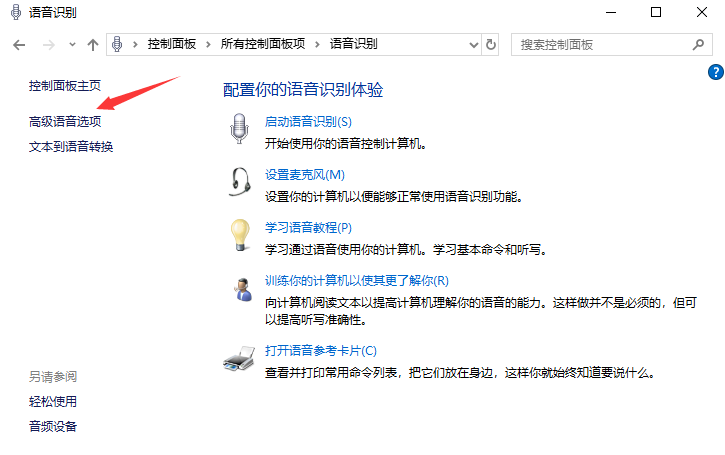Click the microphone icon for starting speech recognition
Viewport: 725px width, 455px height.
(239, 130)
